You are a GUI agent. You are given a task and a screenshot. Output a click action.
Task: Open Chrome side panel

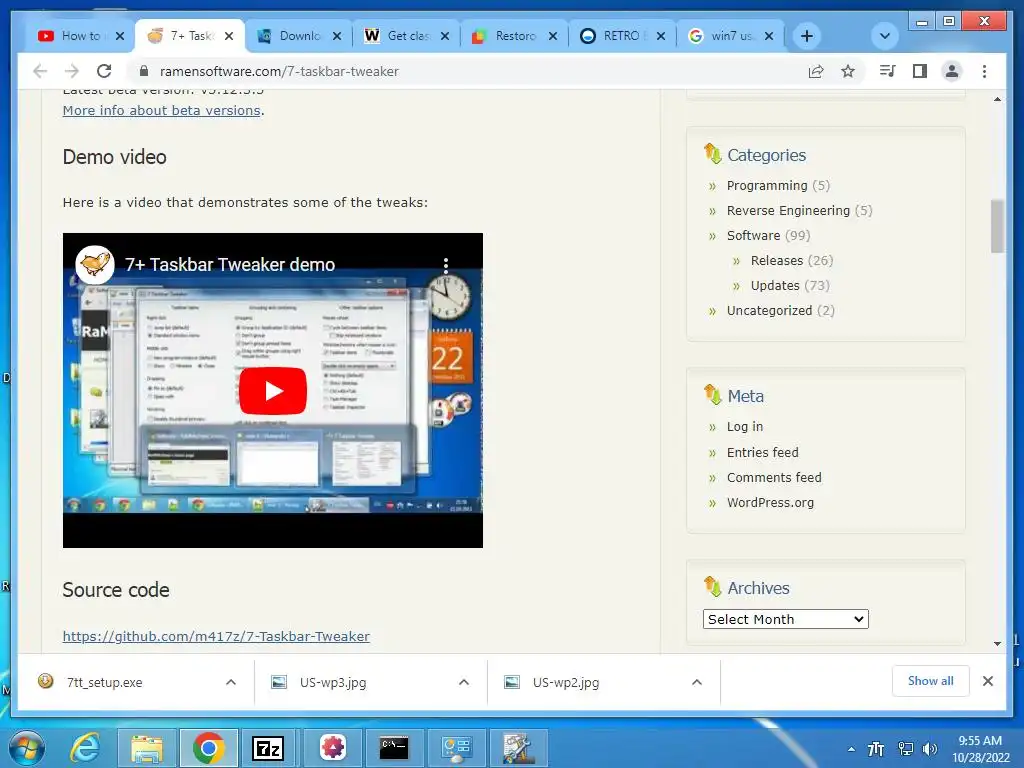click(920, 71)
